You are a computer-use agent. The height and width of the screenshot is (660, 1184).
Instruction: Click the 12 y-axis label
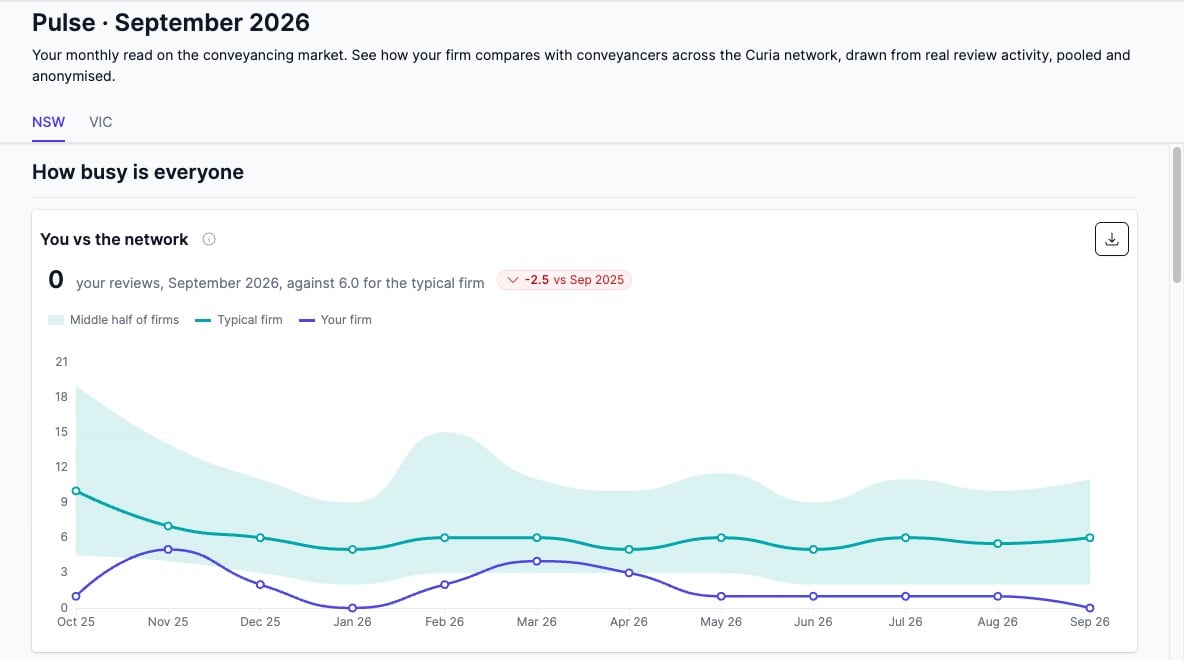(x=61, y=467)
